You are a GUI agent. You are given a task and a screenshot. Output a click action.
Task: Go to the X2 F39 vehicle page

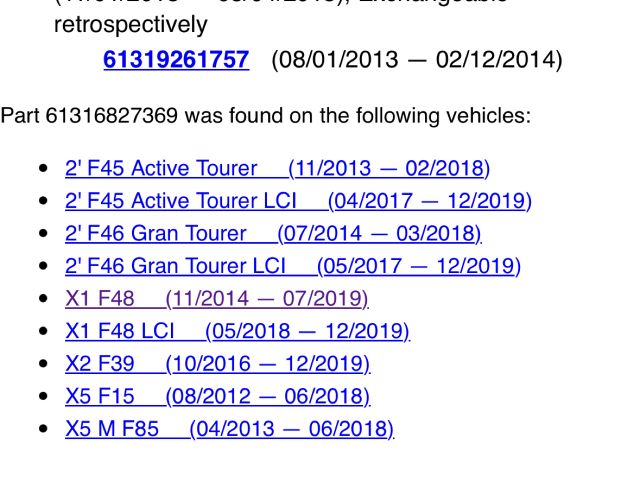[99, 364]
